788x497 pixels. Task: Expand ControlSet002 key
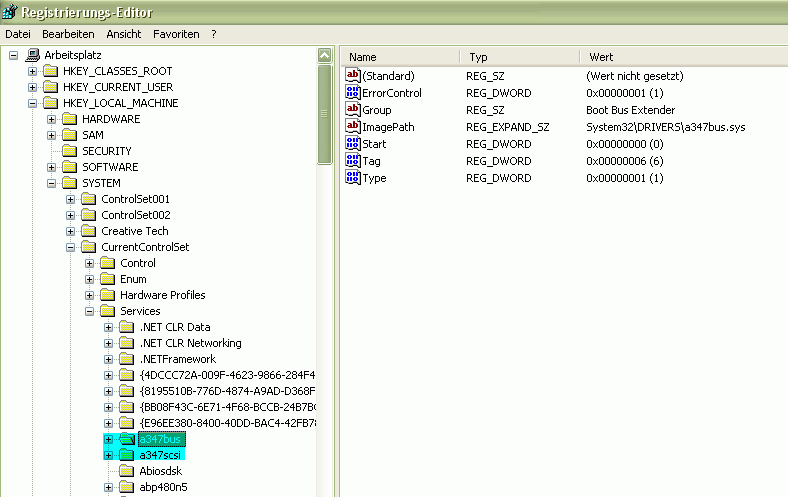pos(71,216)
